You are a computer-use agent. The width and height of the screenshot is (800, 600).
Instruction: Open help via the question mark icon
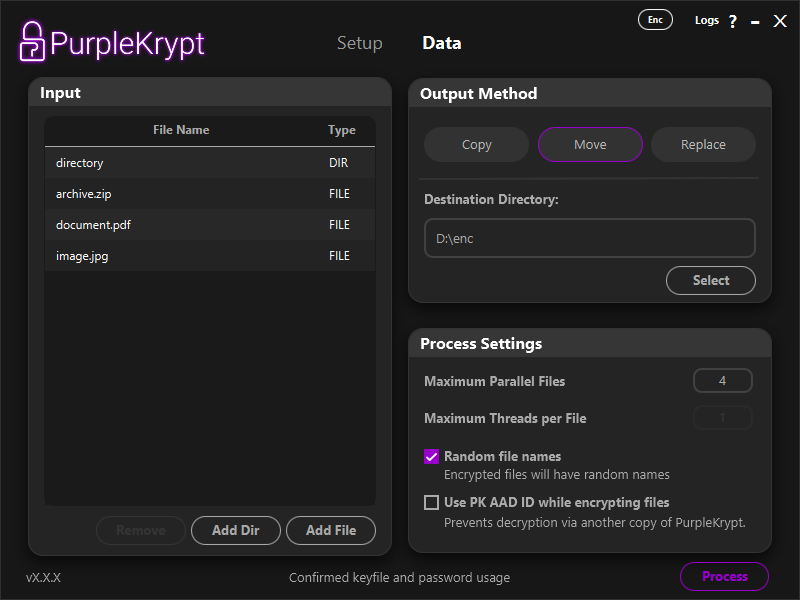733,21
